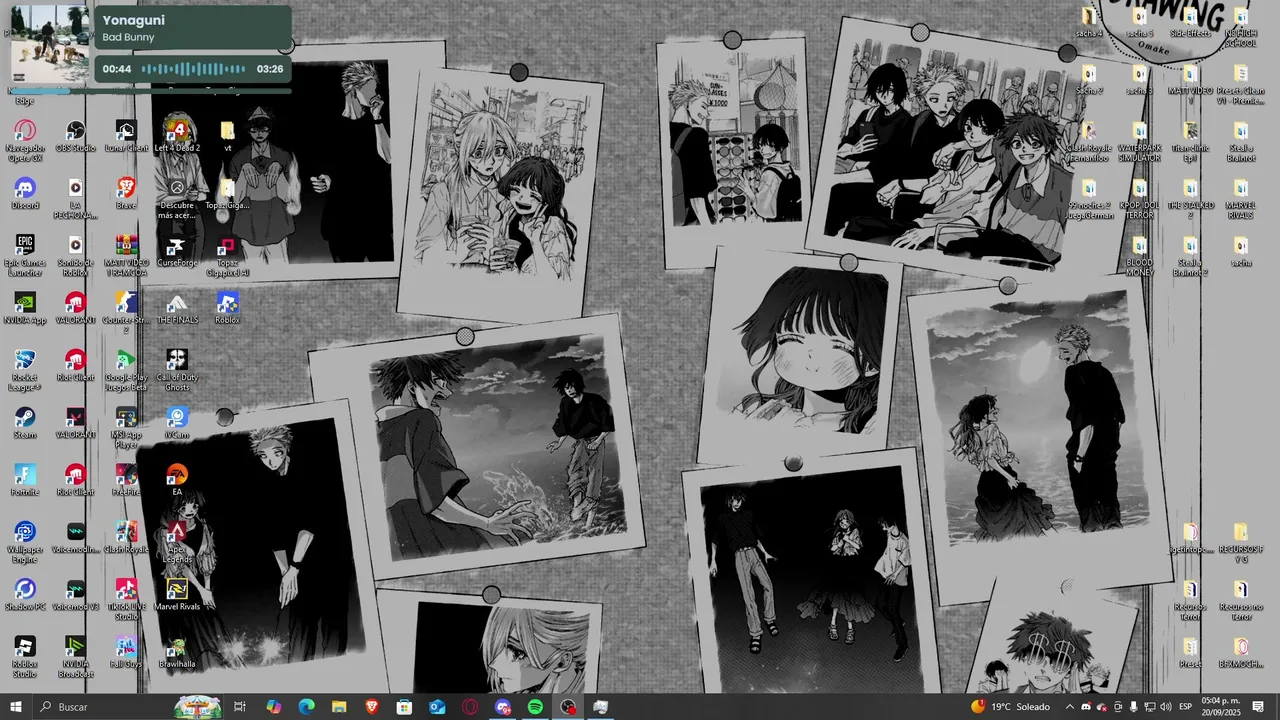
Task: Open Task View from the taskbar
Action: point(240,707)
